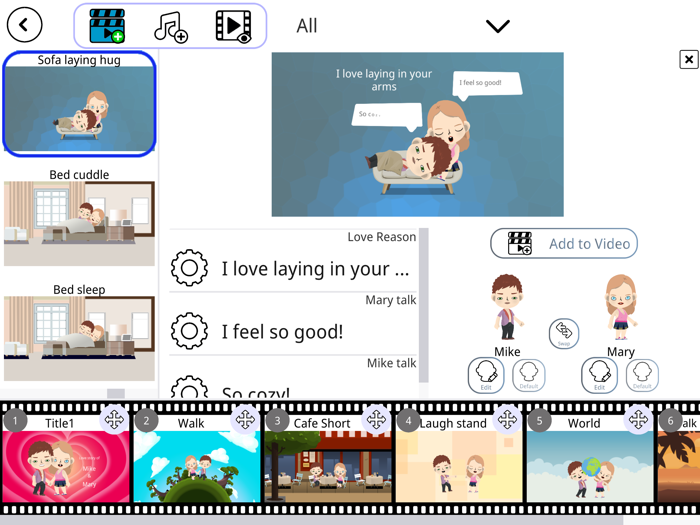Select the Laugh stand clip in timeline
Screen dimensions: 700x525
point(459,459)
